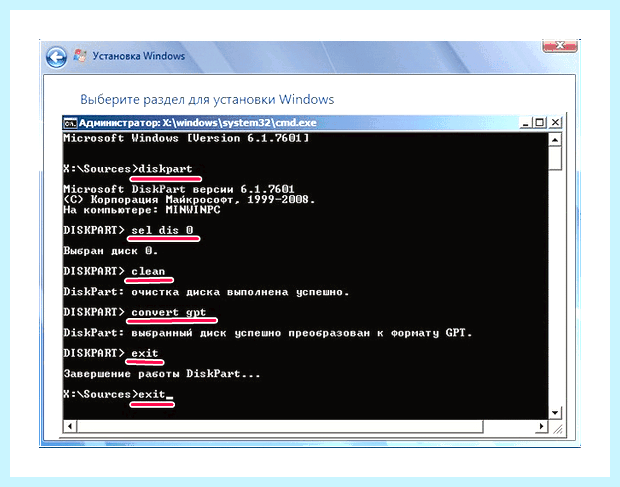620x487 pixels.
Task: Click the 'clean' command text
Action: click(x=148, y=271)
